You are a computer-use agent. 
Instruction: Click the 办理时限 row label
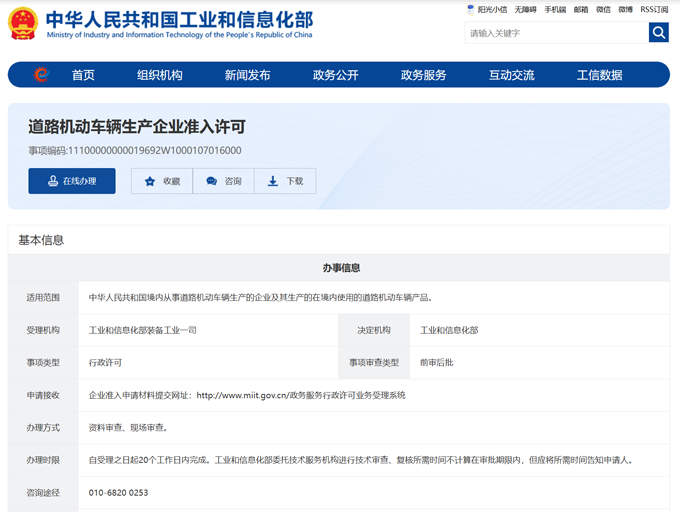[43, 460]
